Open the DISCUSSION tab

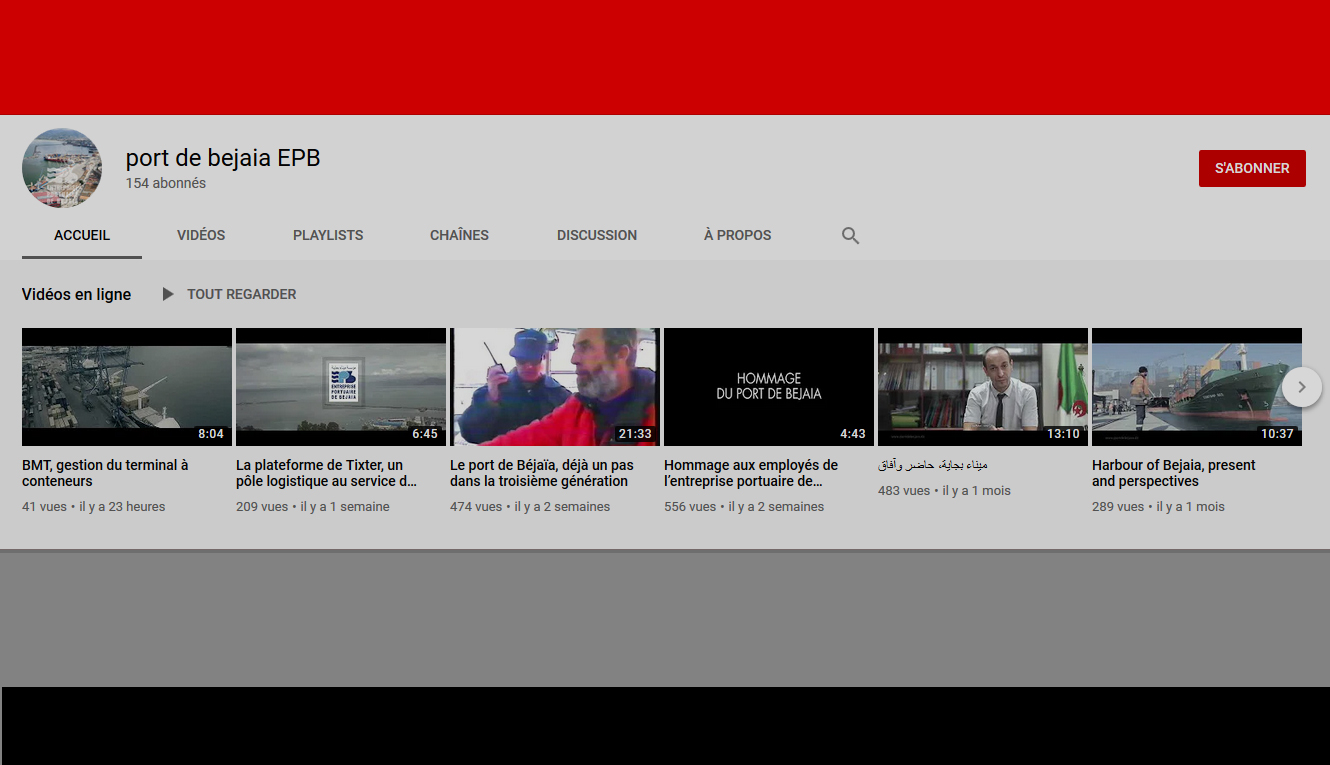(597, 235)
